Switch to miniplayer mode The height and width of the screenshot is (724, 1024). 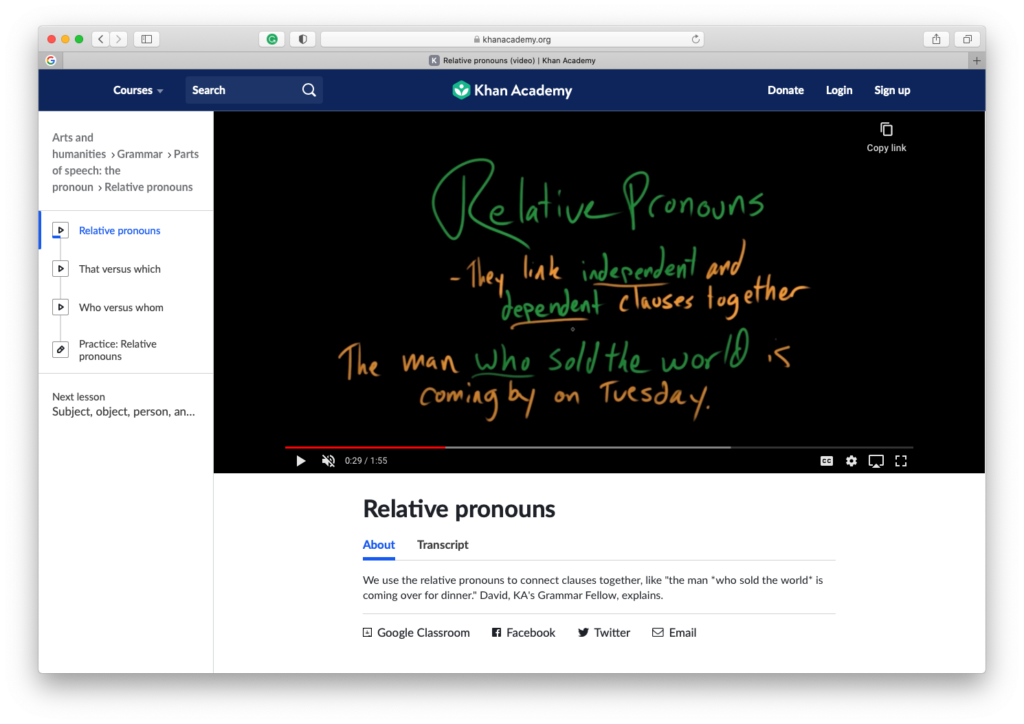click(x=876, y=460)
